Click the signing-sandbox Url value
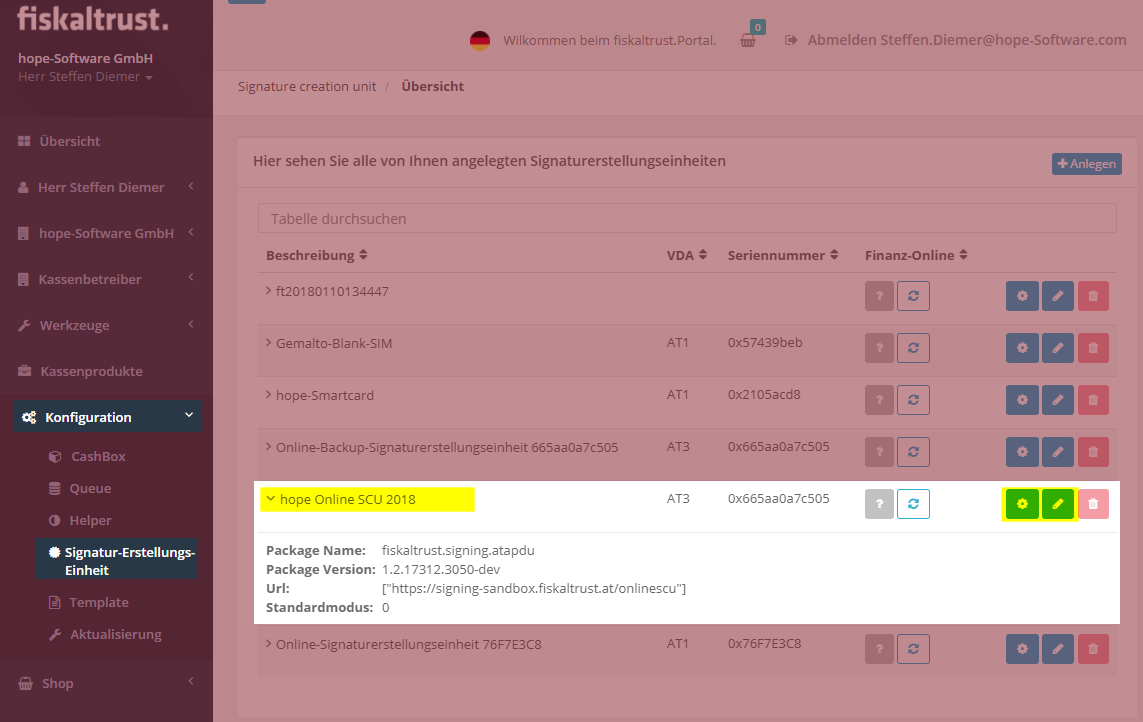This screenshot has width=1143, height=722. coord(534,589)
